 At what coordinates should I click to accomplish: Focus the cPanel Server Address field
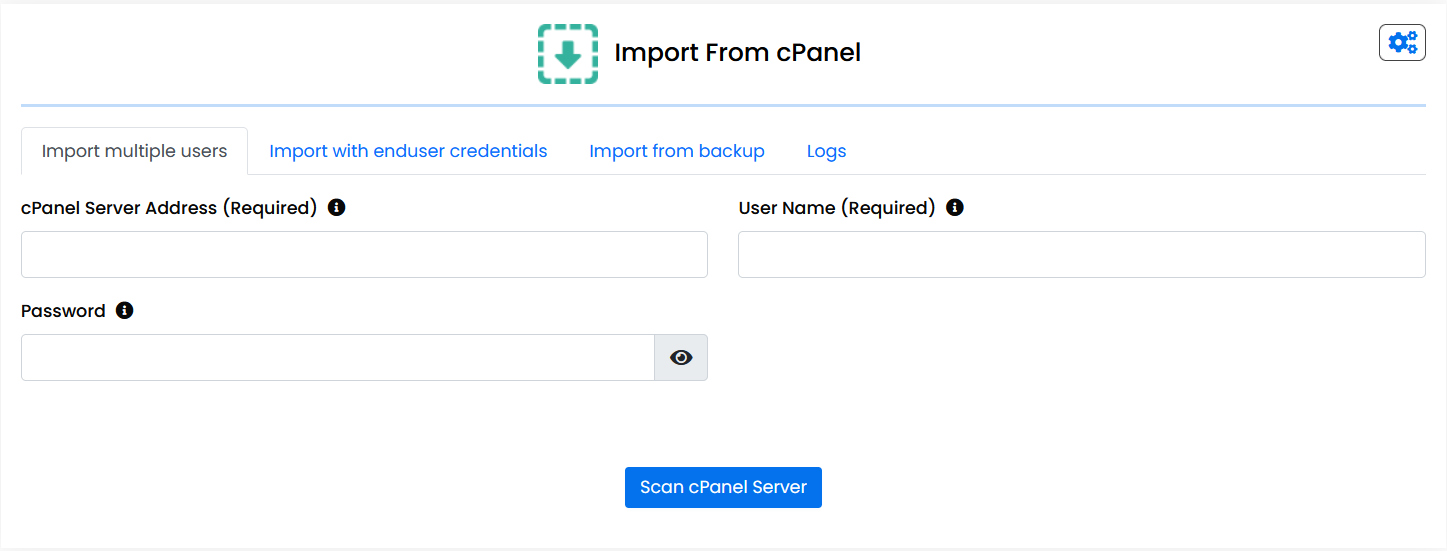(364, 255)
